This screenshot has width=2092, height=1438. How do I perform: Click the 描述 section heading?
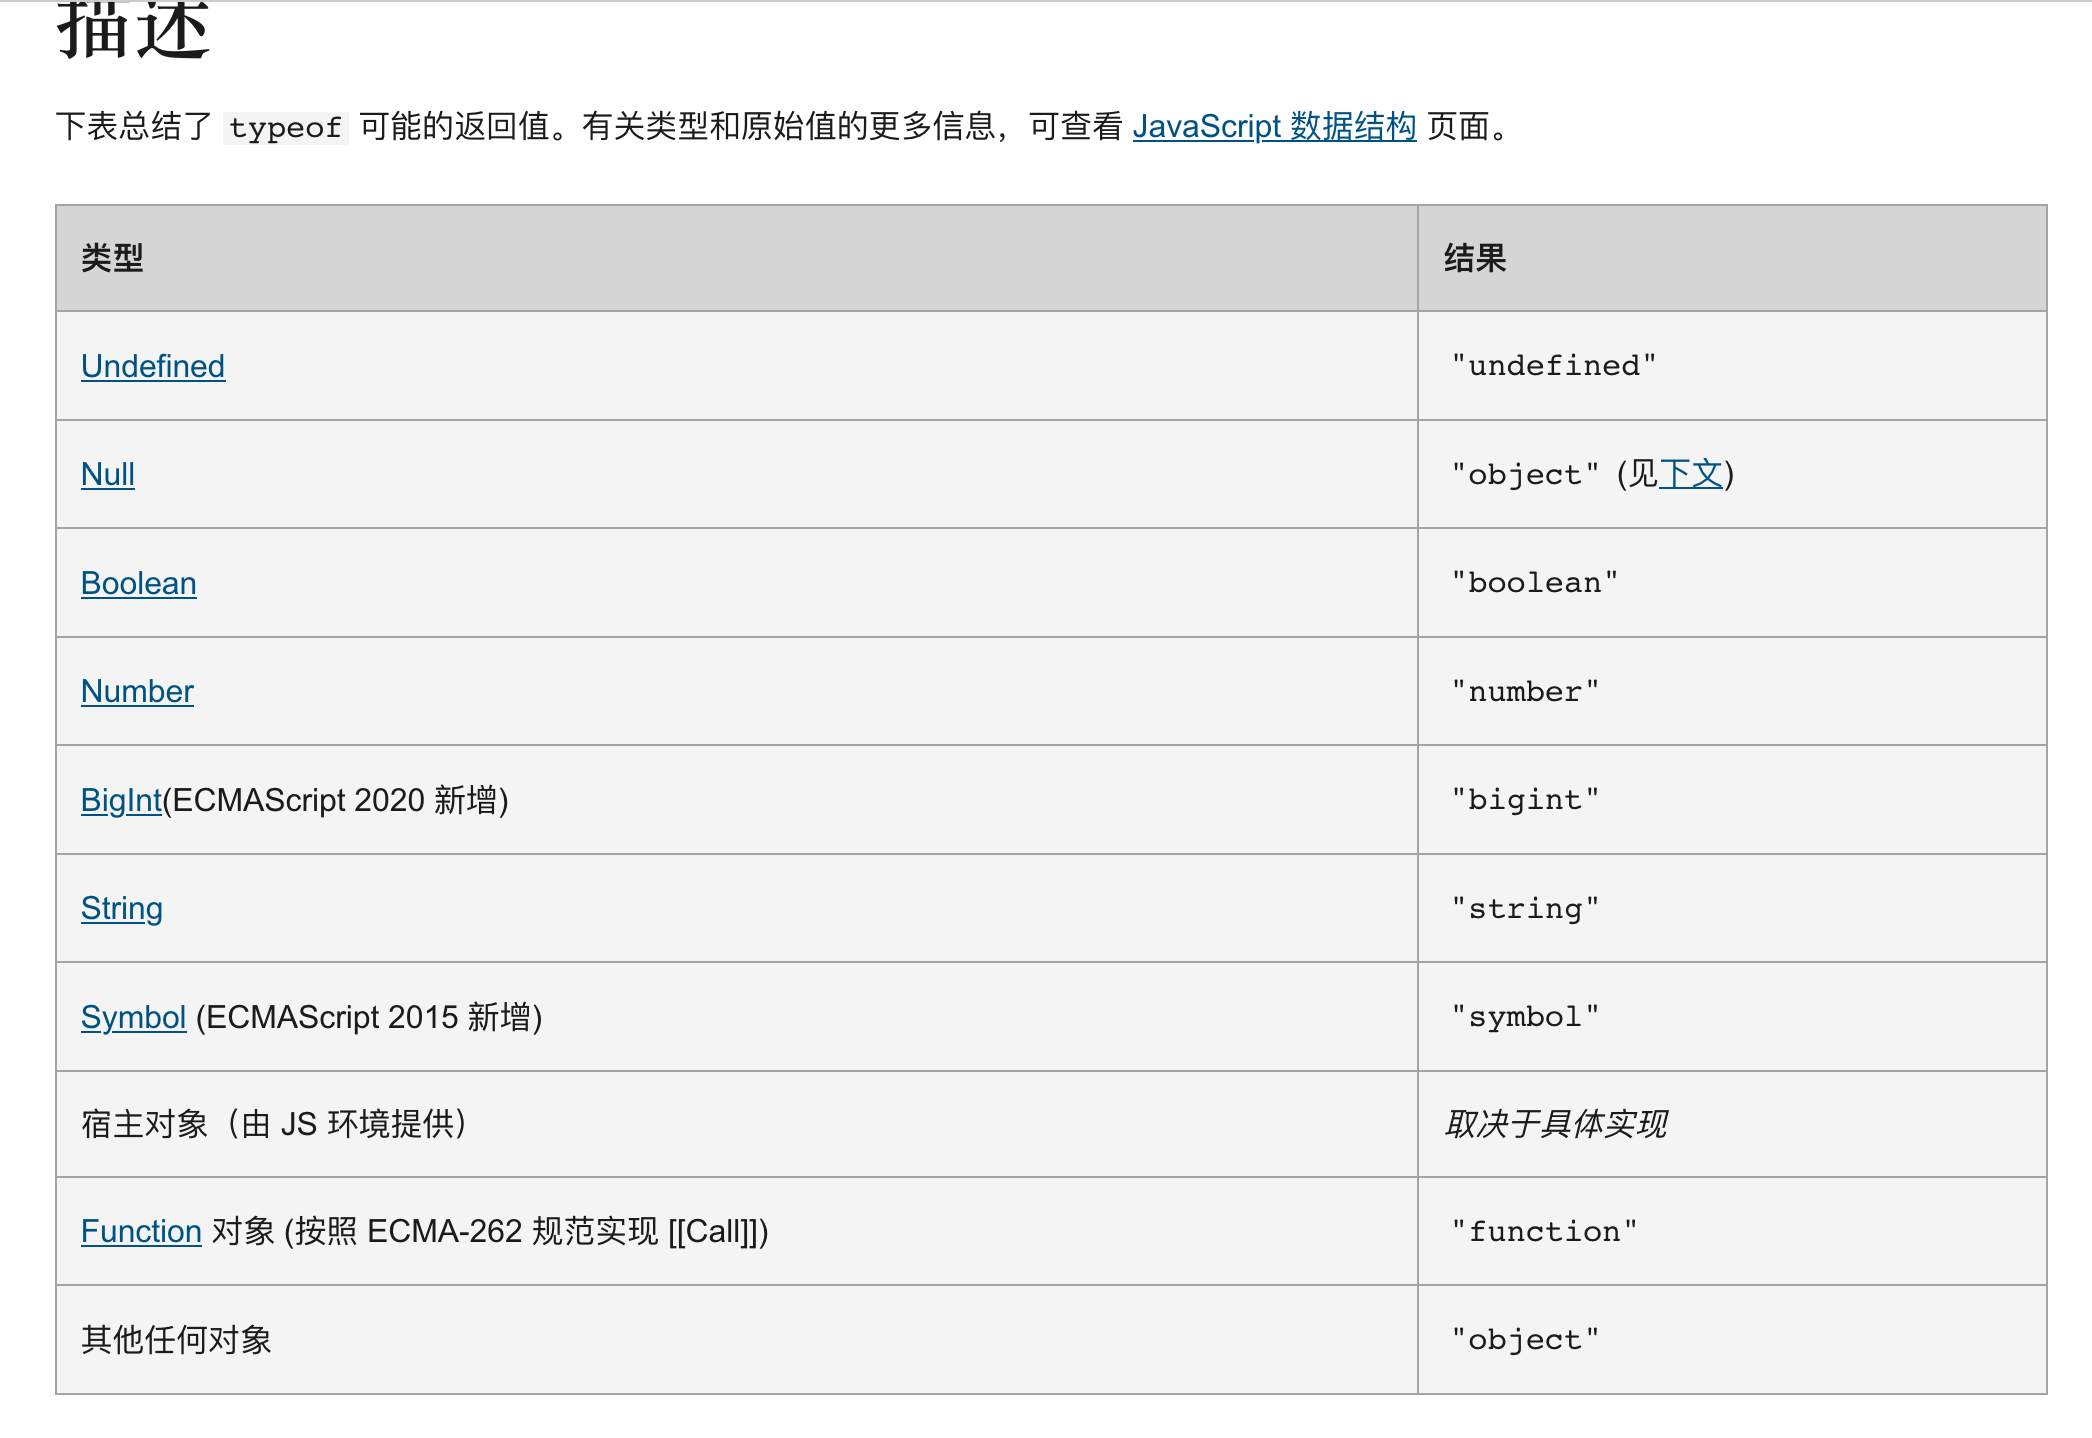[x=133, y=30]
